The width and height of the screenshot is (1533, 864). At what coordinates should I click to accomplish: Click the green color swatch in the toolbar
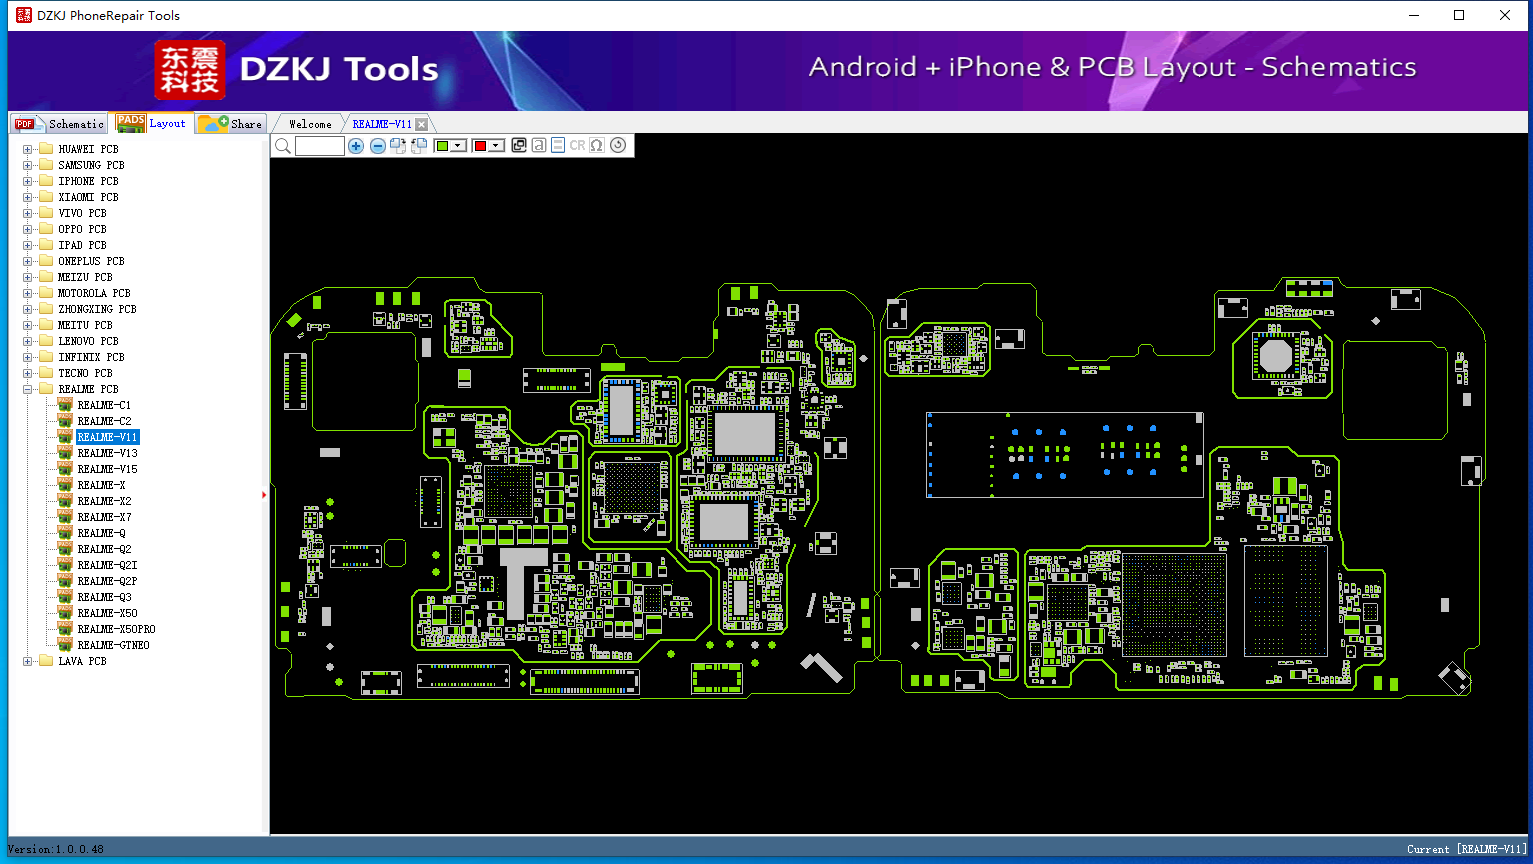[x=442, y=146]
